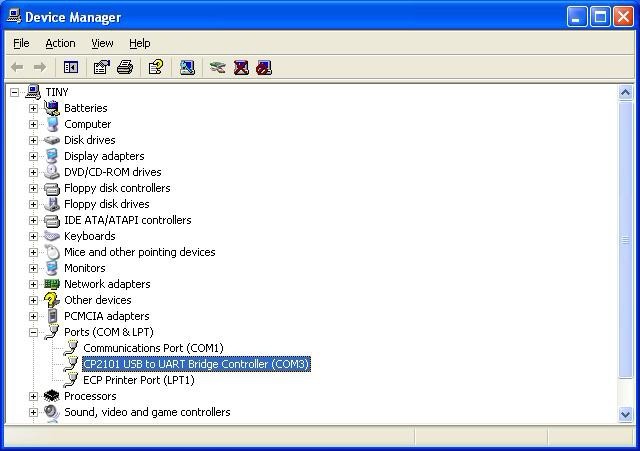Click the Disable device toolbar icon
Image resolution: width=640 pixels, height=451 pixels.
264,67
